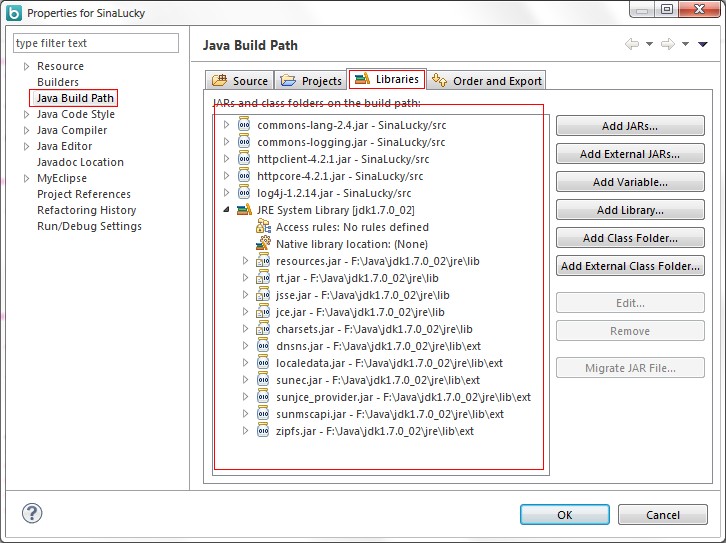Click the Access rules icon
This screenshot has height=543, width=726.
(263, 227)
